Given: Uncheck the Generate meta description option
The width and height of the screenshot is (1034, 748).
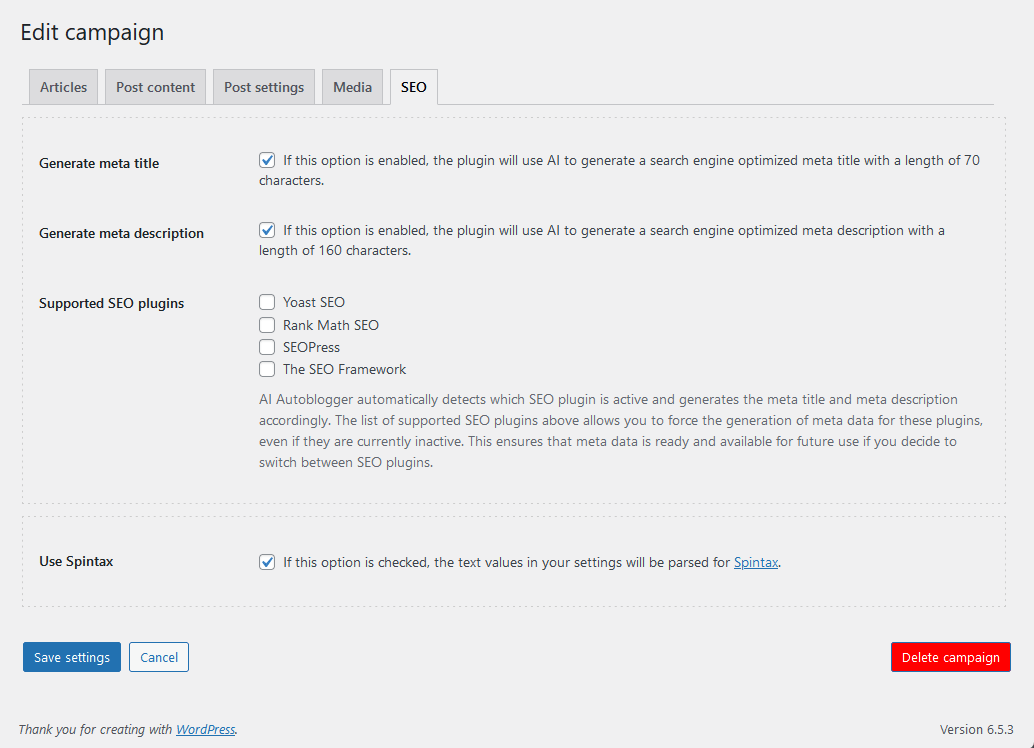Looking at the screenshot, I should (267, 230).
